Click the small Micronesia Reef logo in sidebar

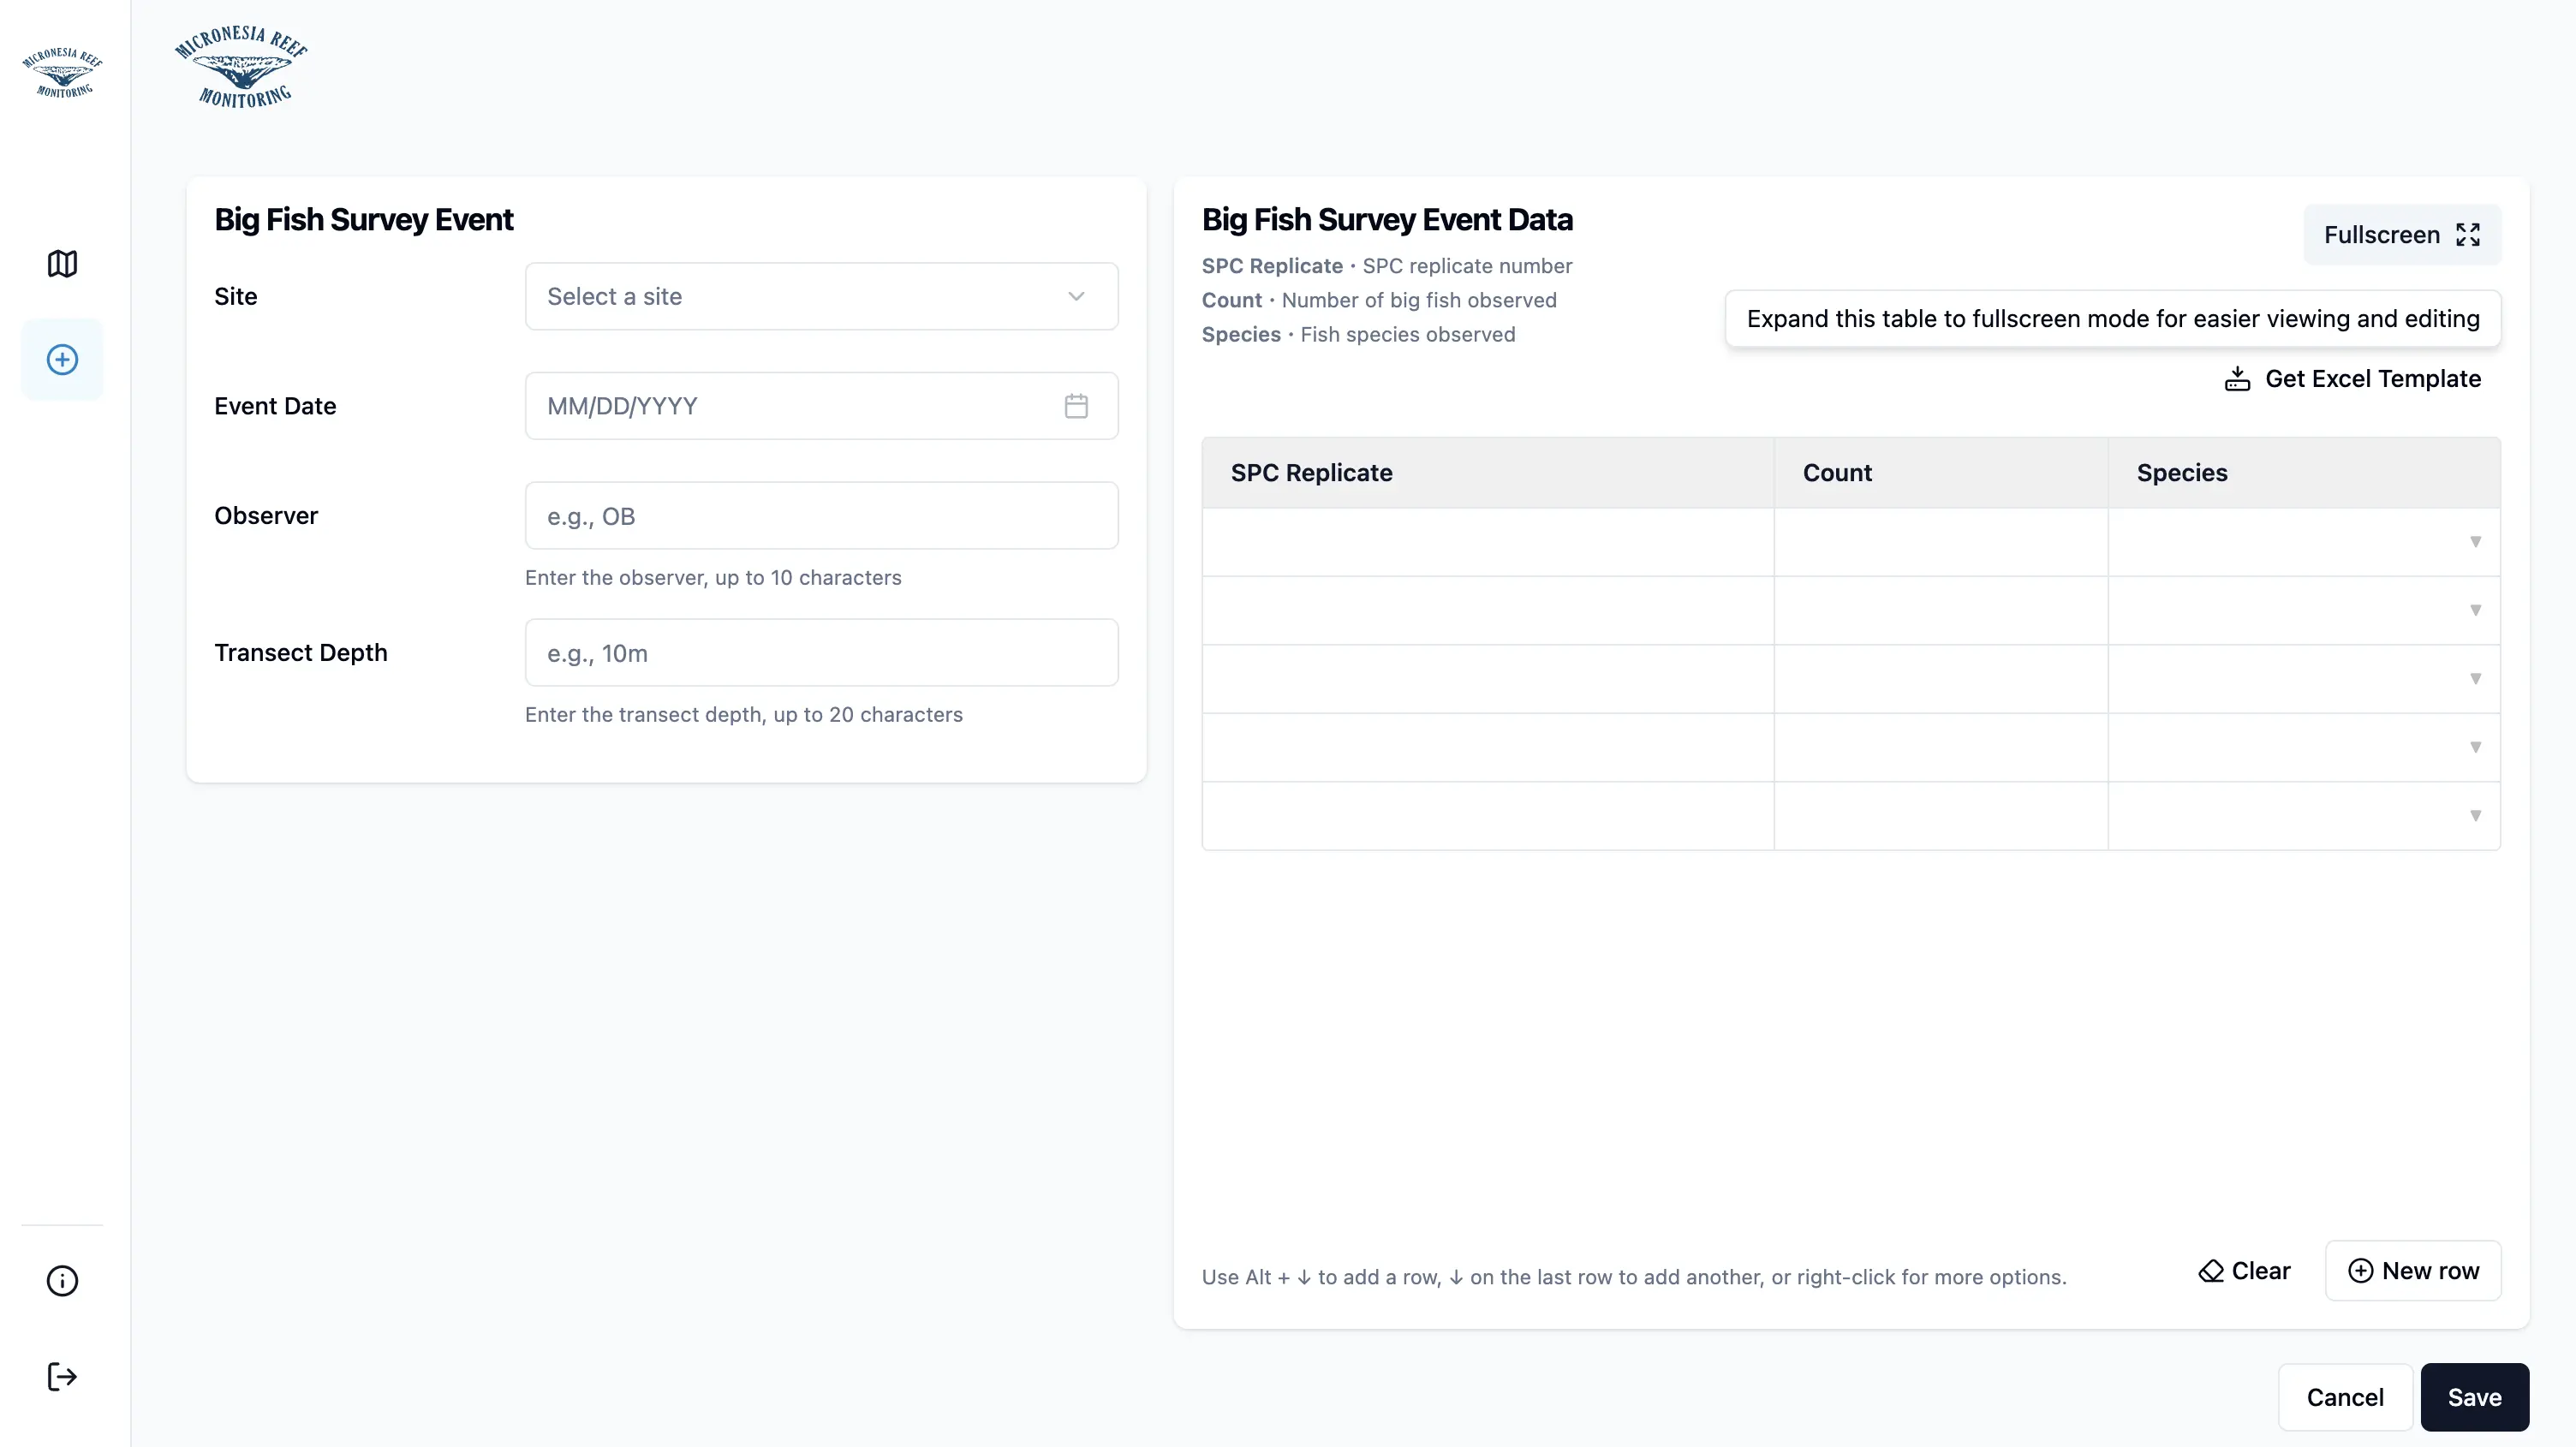62,71
